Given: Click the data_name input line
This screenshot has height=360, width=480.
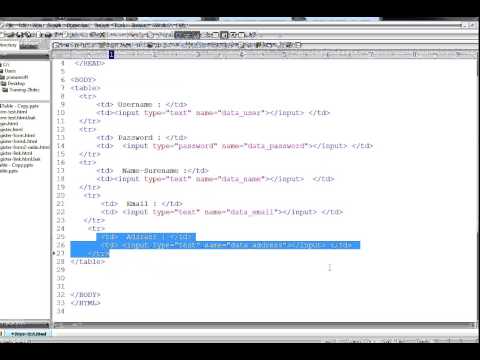Looking at the screenshot, I should point(215,179).
